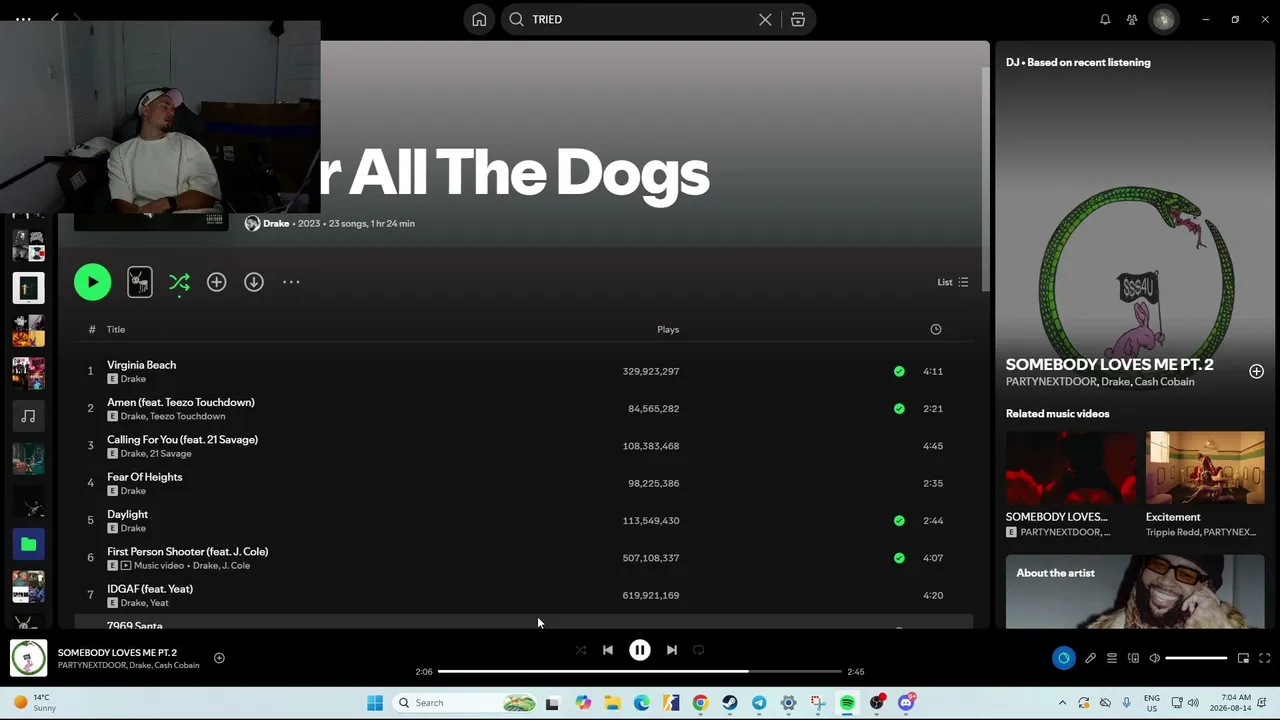Toggle saved checkmark for Virginia Beach
The width and height of the screenshot is (1280, 720).
point(899,371)
